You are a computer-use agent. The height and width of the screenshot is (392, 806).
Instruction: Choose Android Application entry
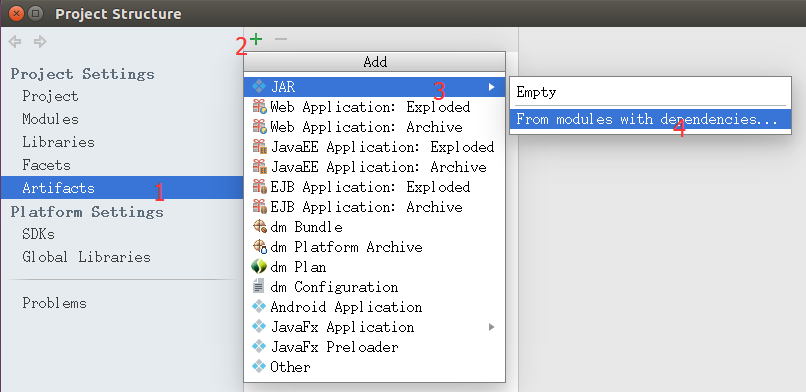pos(374,307)
